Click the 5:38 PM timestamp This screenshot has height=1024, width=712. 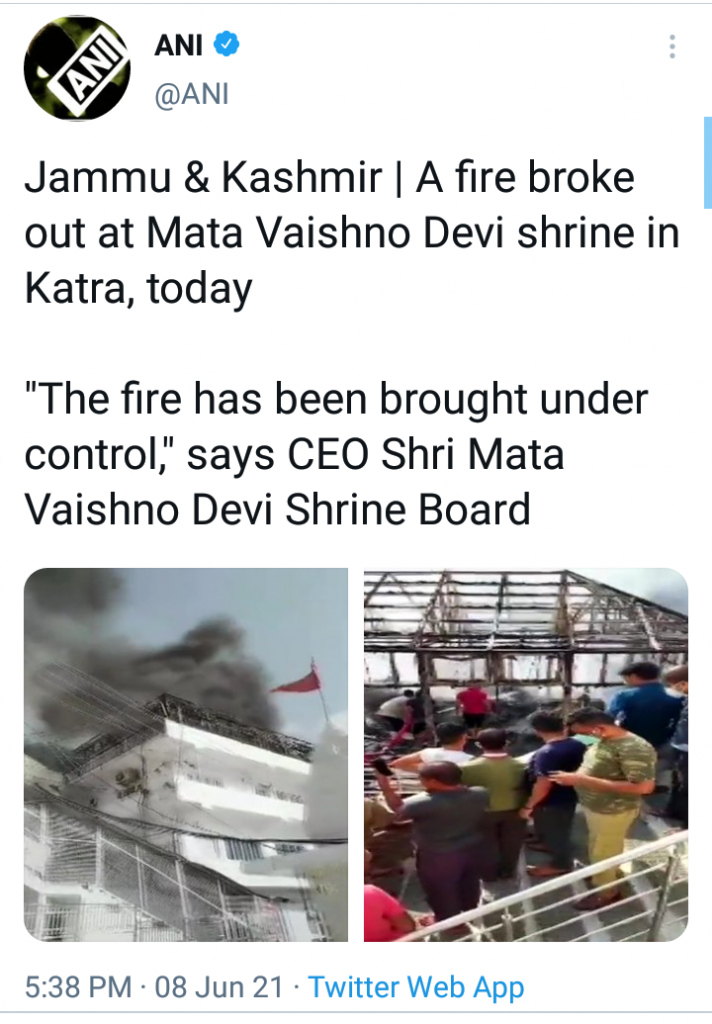pyautogui.click(x=78, y=987)
